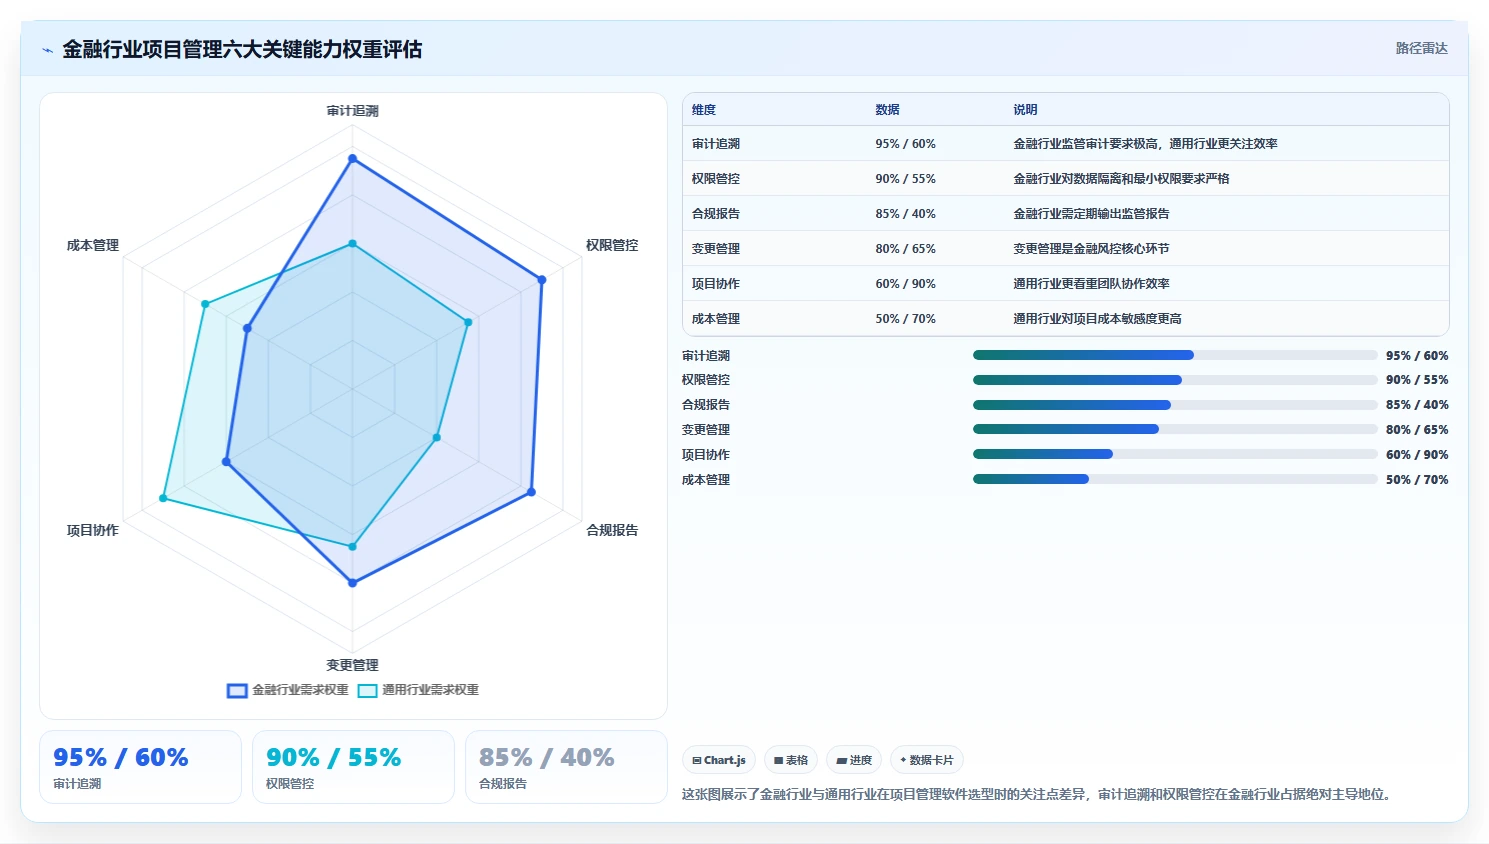The width and height of the screenshot is (1489, 844).
Task: Click the dark blue 变更管理 radar data point
Action: point(352,583)
